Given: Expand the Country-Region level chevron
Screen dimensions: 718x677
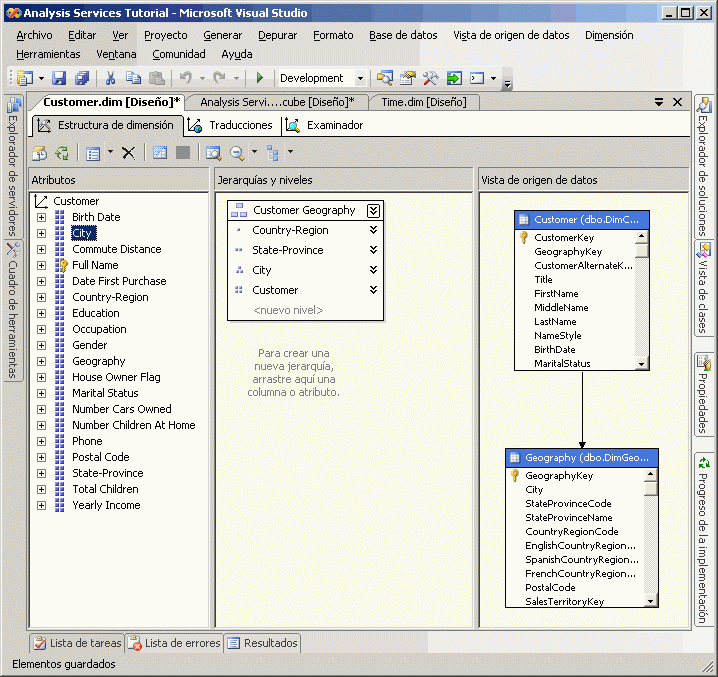Looking at the screenshot, I should click(x=374, y=230).
